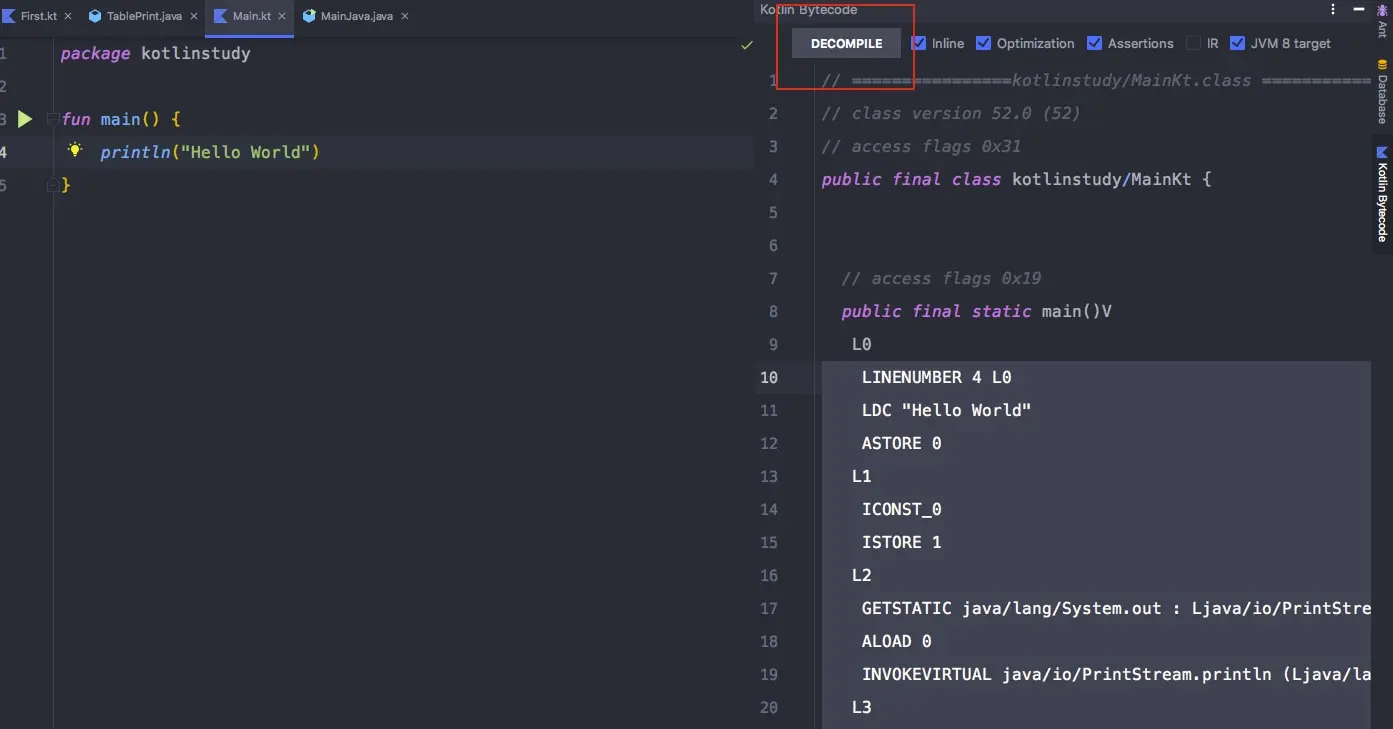This screenshot has width=1393, height=729.
Task: Click the DECOMPILE button
Action: pos(846,43)
